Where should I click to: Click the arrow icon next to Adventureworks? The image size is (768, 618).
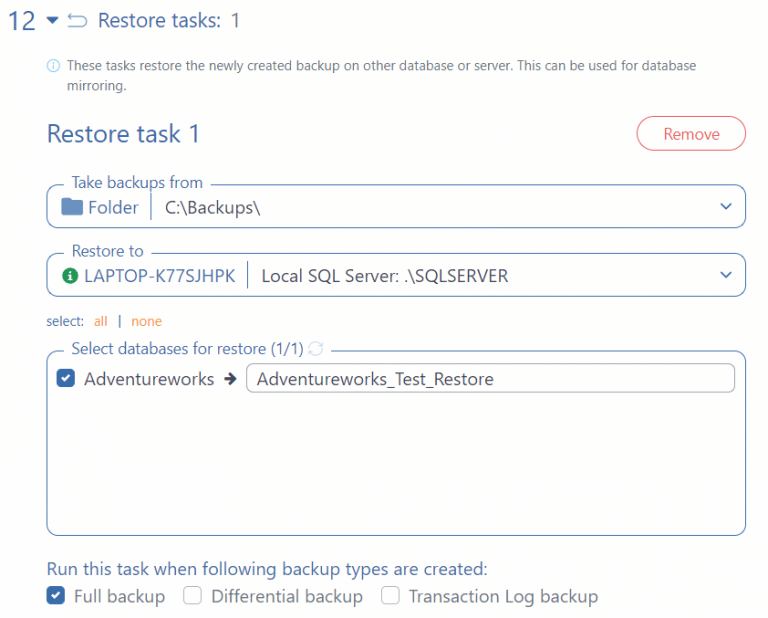click(230, 379)
